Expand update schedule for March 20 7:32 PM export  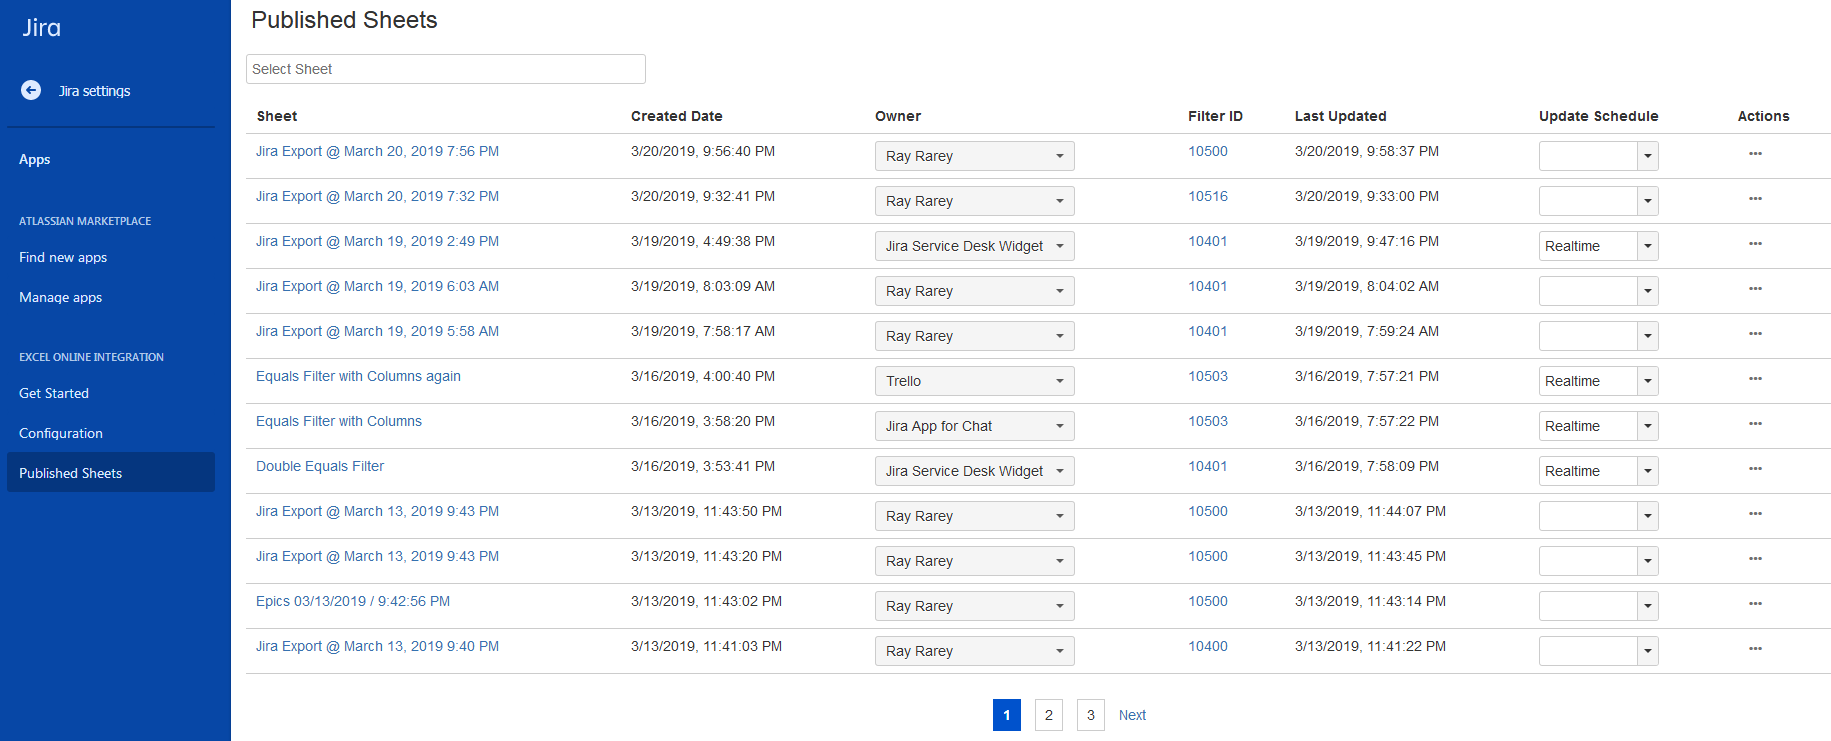tap(1647, 201)
